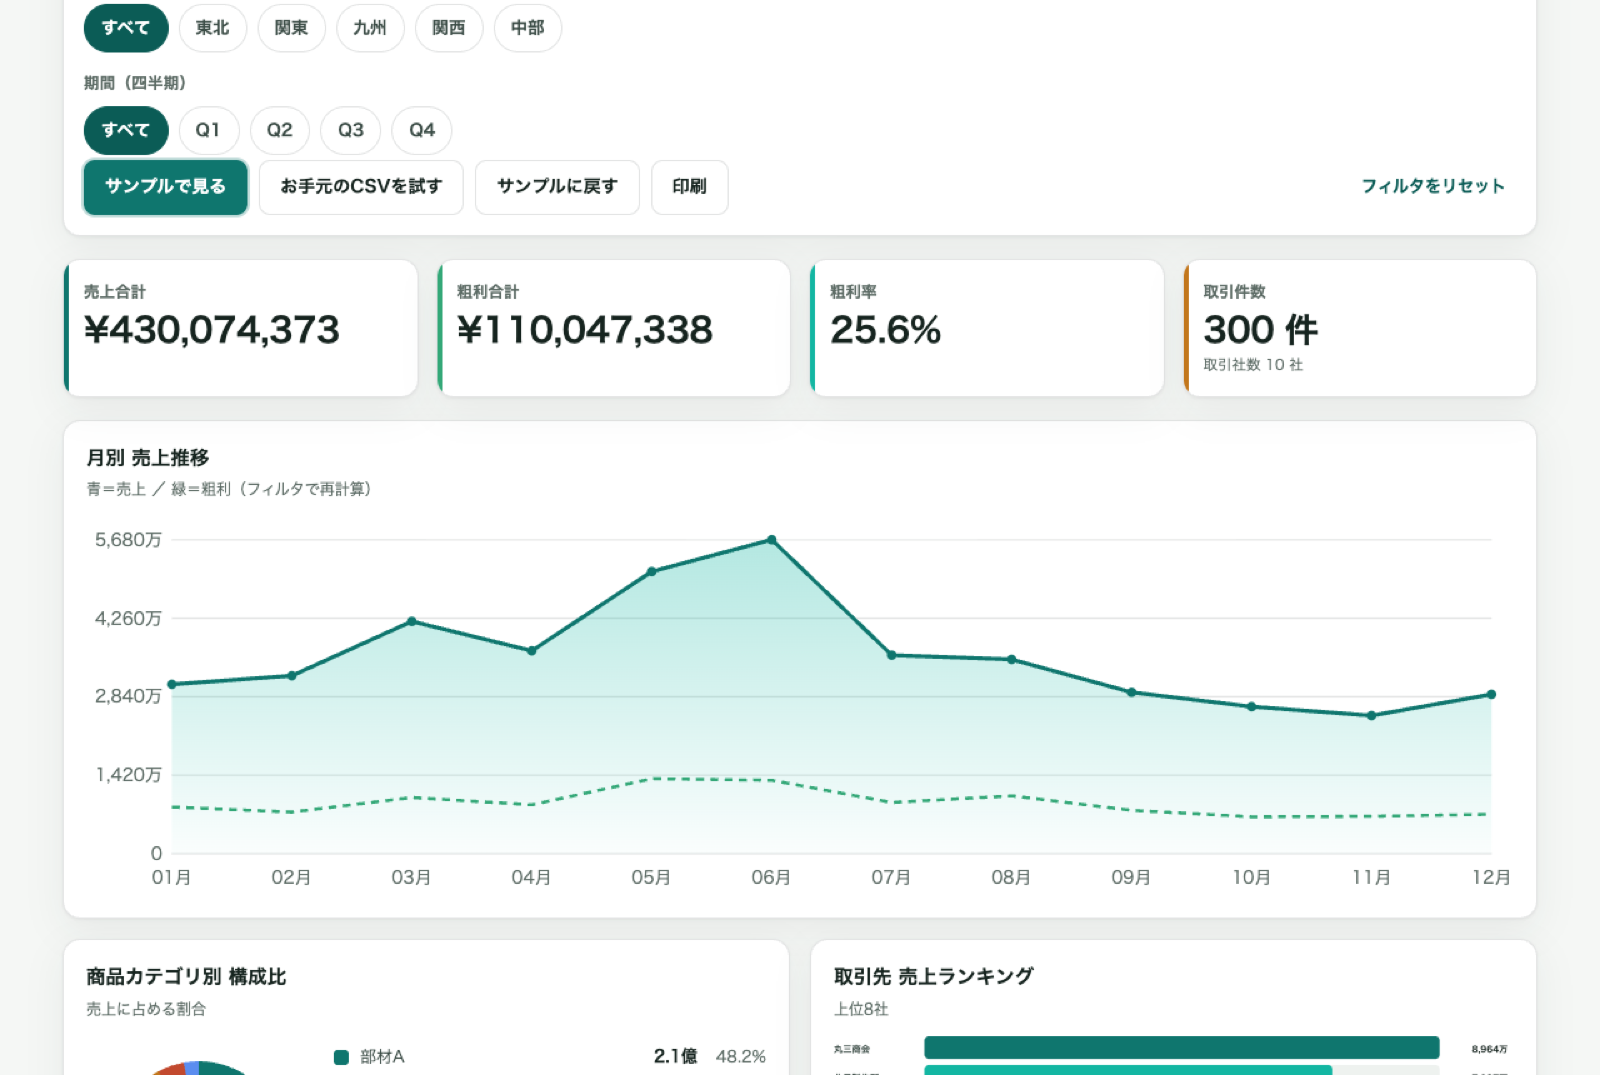Image resolution: width=1600 pixels, height=1075 pixels.
Task: Select the 関東 region filter chip
Action: pos(291,28)
